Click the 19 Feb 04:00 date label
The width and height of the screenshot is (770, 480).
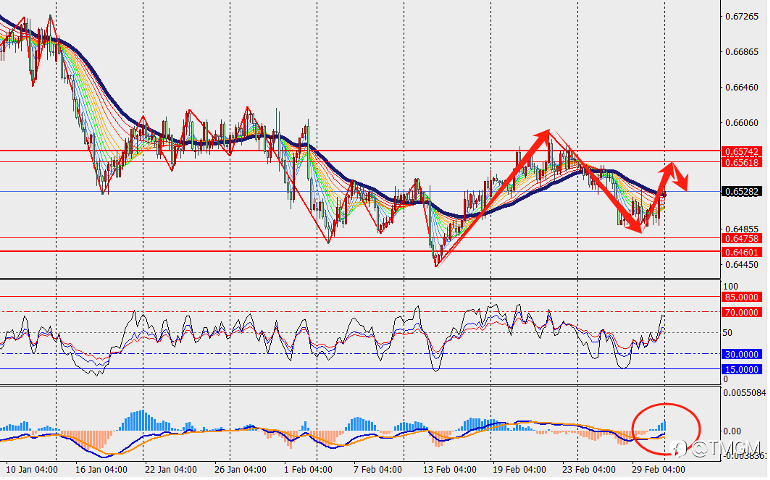pyautogui.click(x=519, y=470)
